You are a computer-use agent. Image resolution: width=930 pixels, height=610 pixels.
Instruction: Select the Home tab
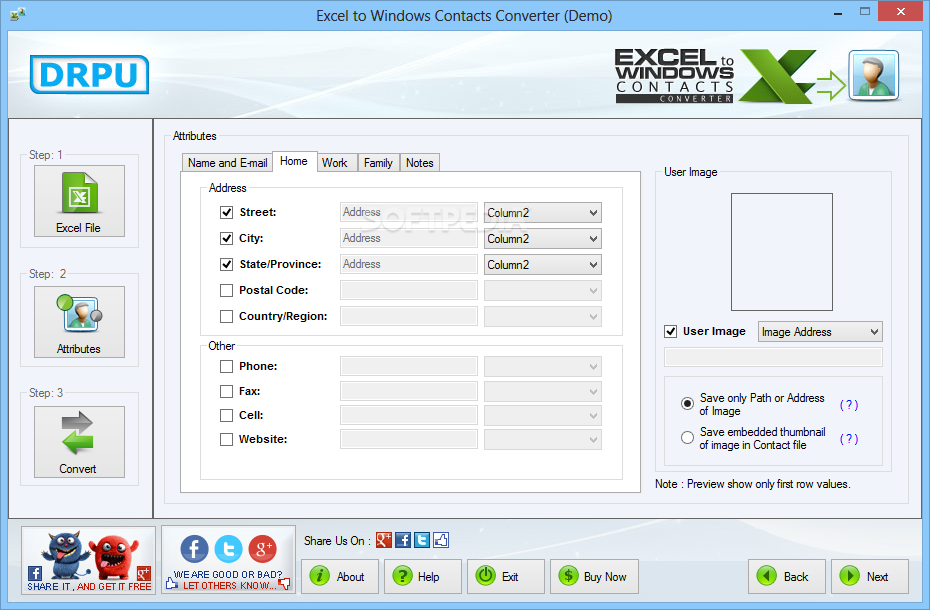click(x=294, y=161)
